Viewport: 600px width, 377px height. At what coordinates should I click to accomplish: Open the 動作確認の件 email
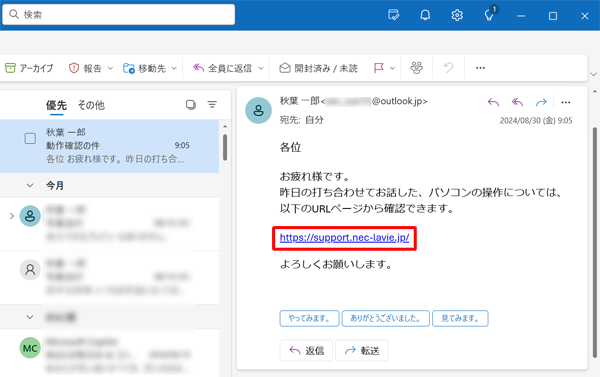pos(109,146)
